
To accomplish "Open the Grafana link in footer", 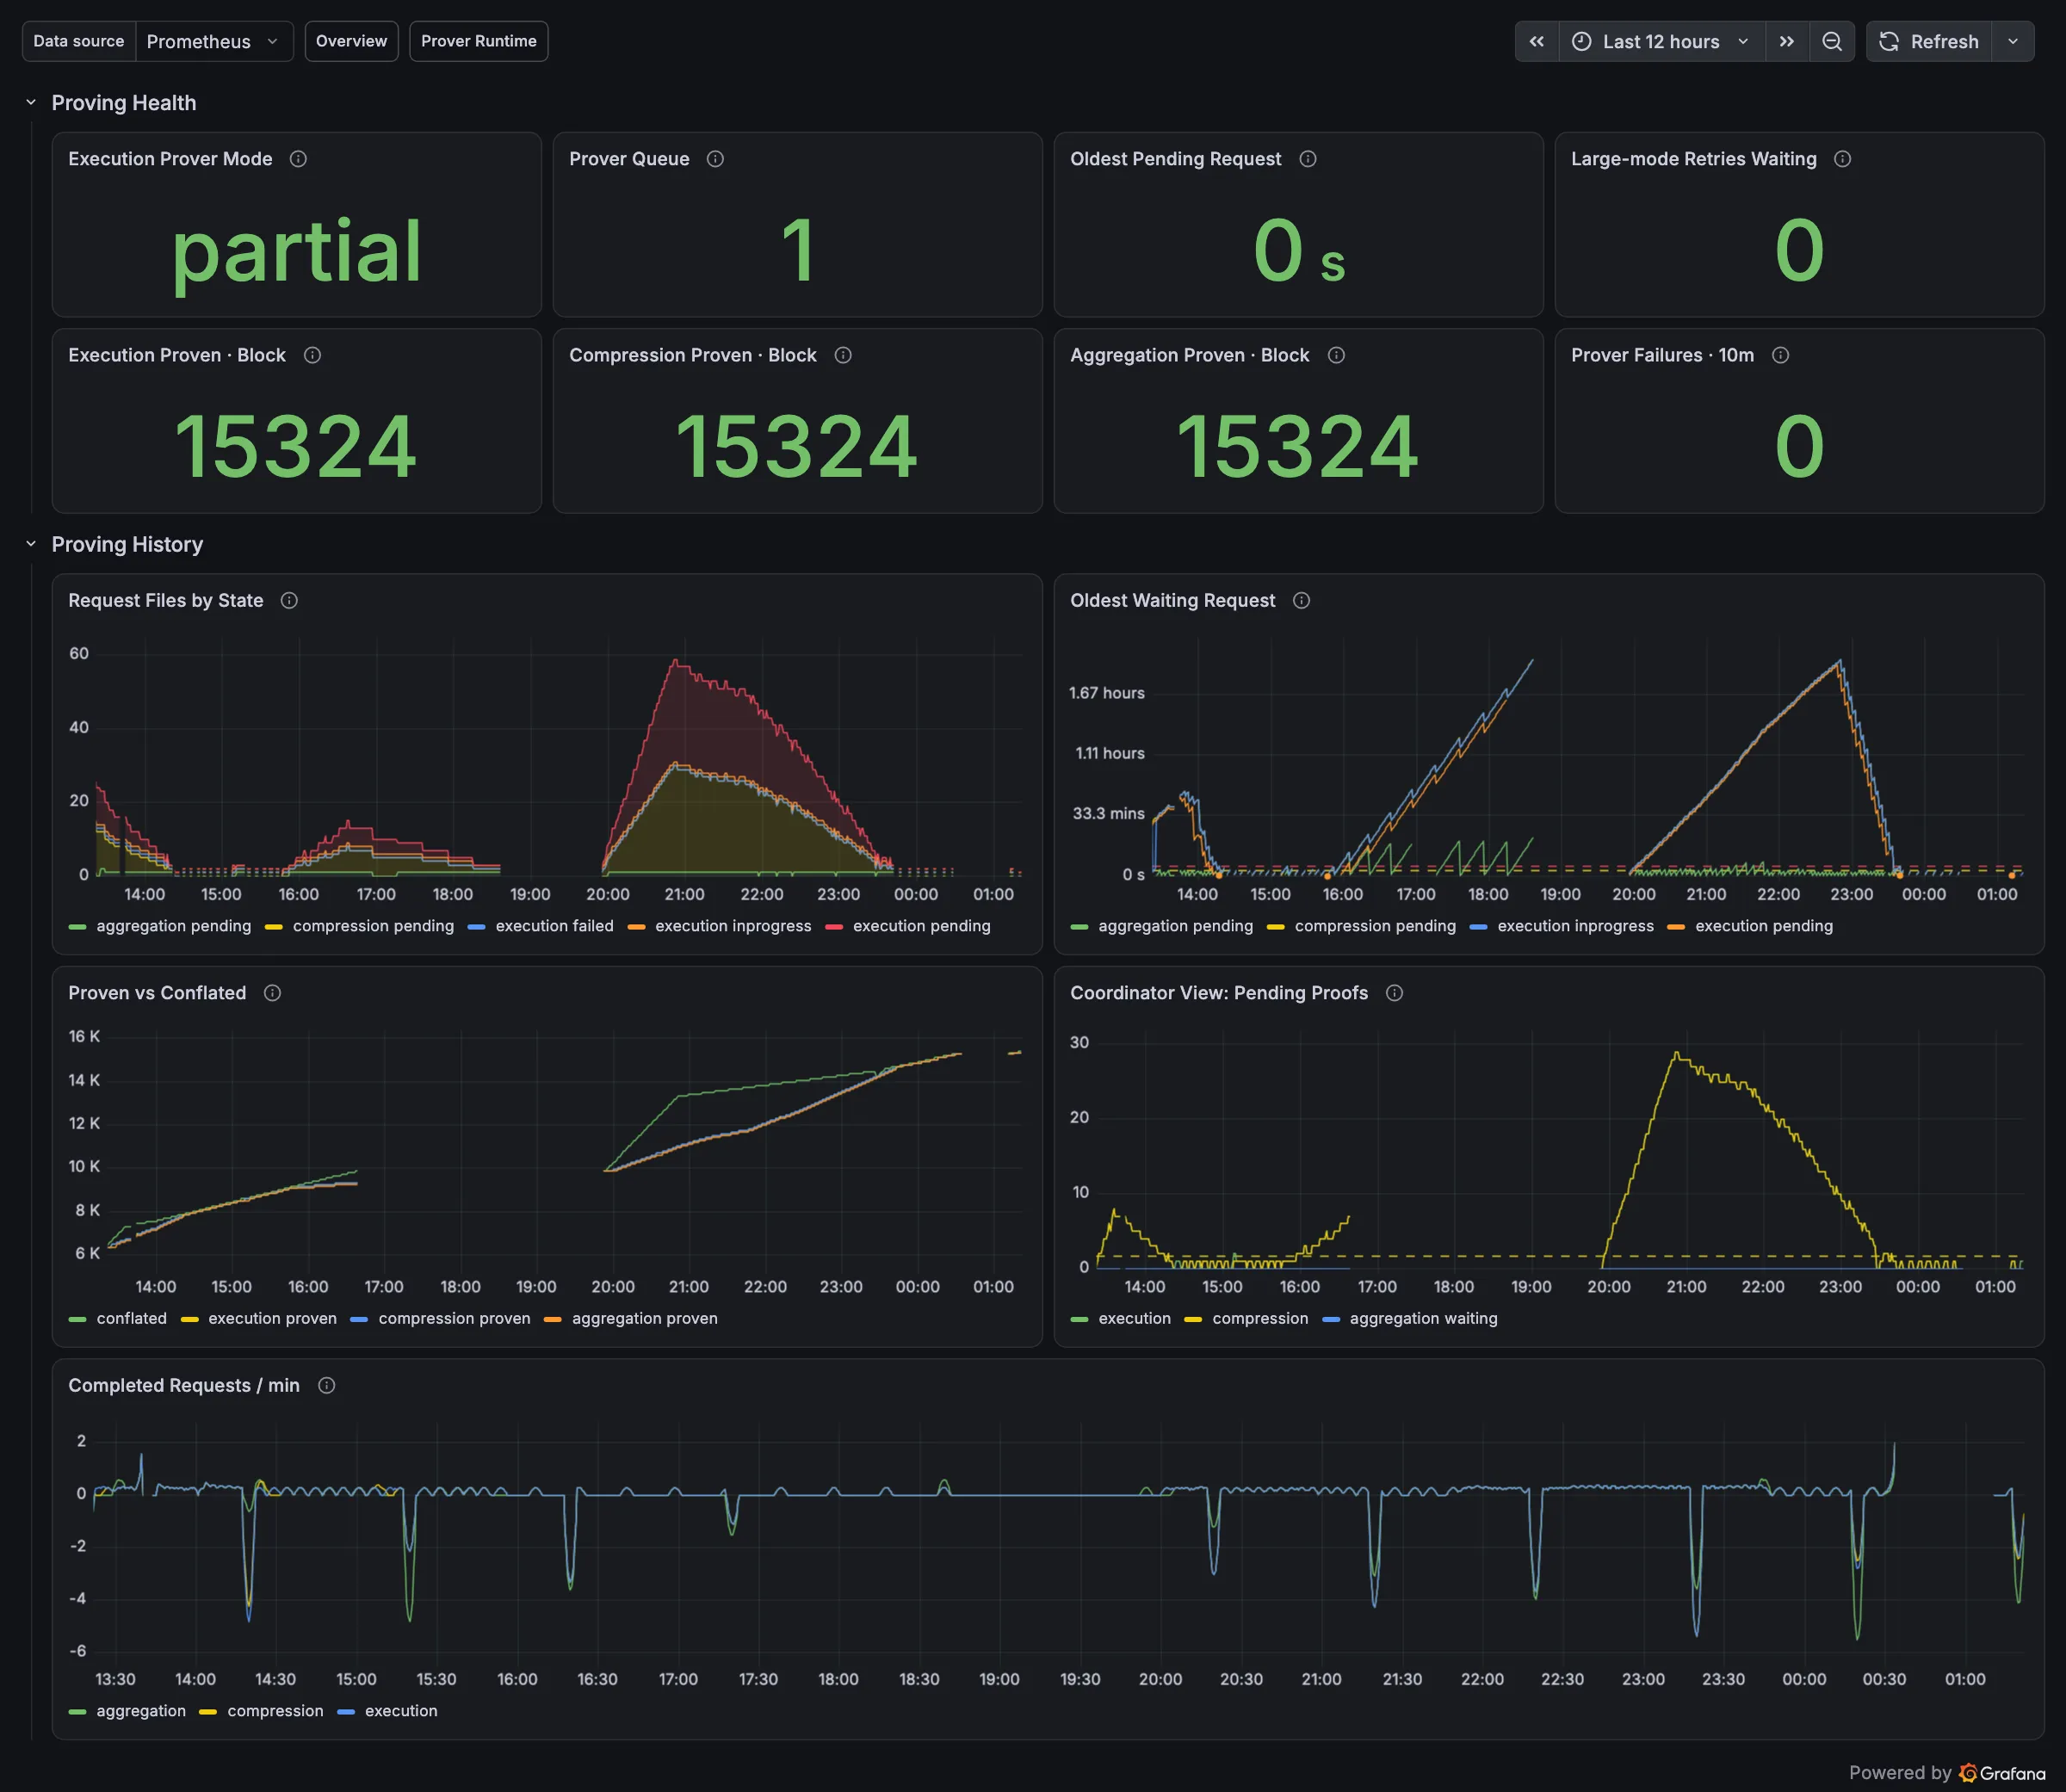I will click(2002, 1773).
